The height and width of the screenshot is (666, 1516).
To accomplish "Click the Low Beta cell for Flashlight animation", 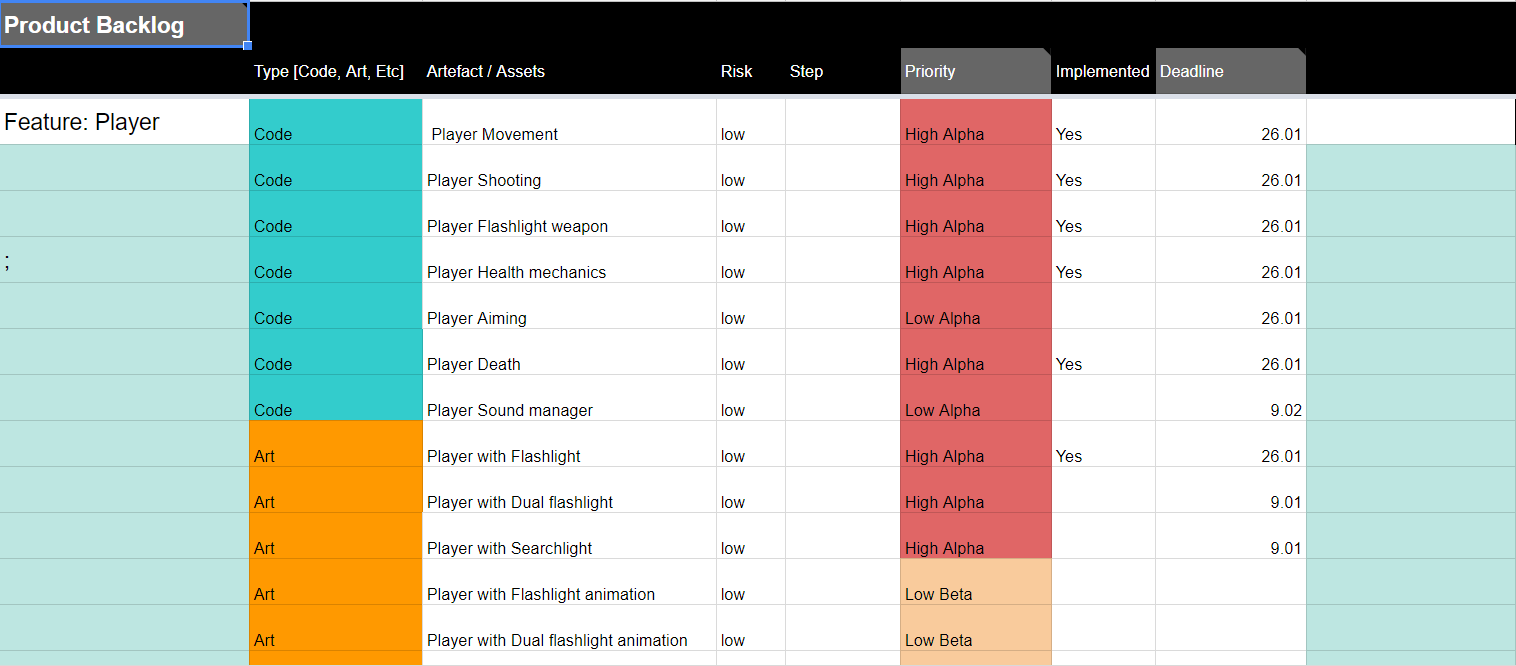I will click(x=975, y=594).
